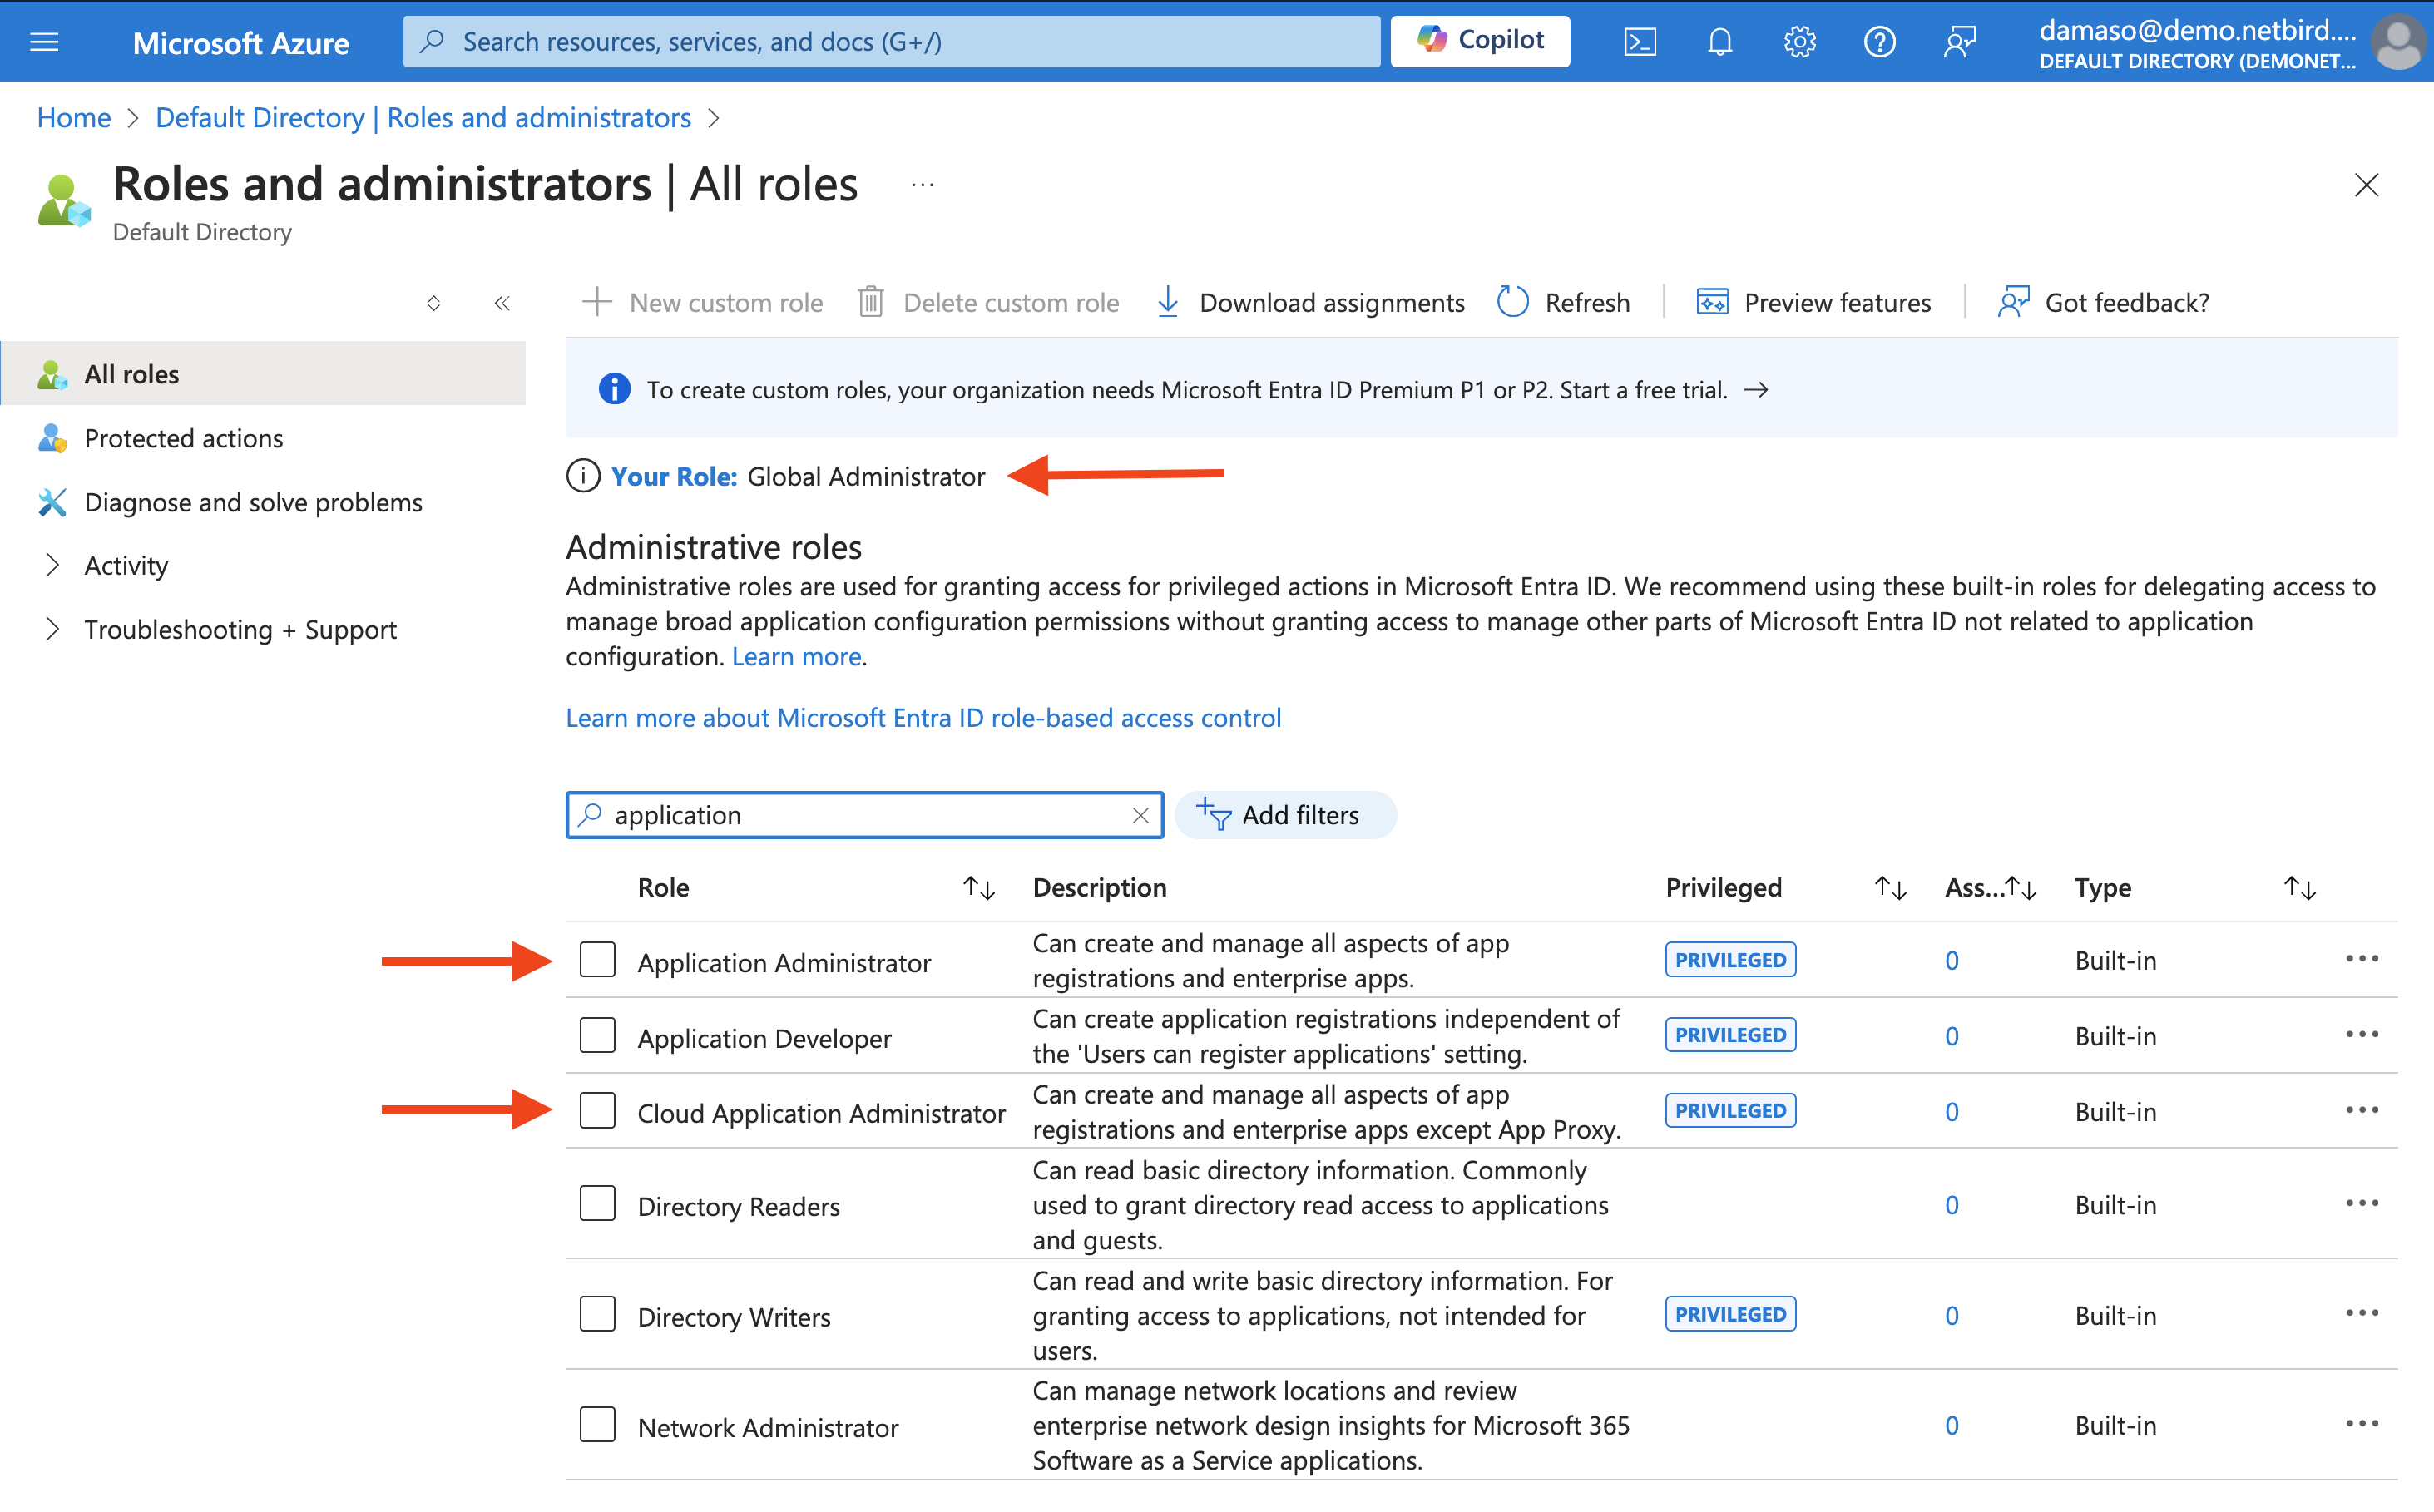The height and width of the screenshot is (1512, 2434).
Task: Clear the application search field
Action: (1140, 815)
